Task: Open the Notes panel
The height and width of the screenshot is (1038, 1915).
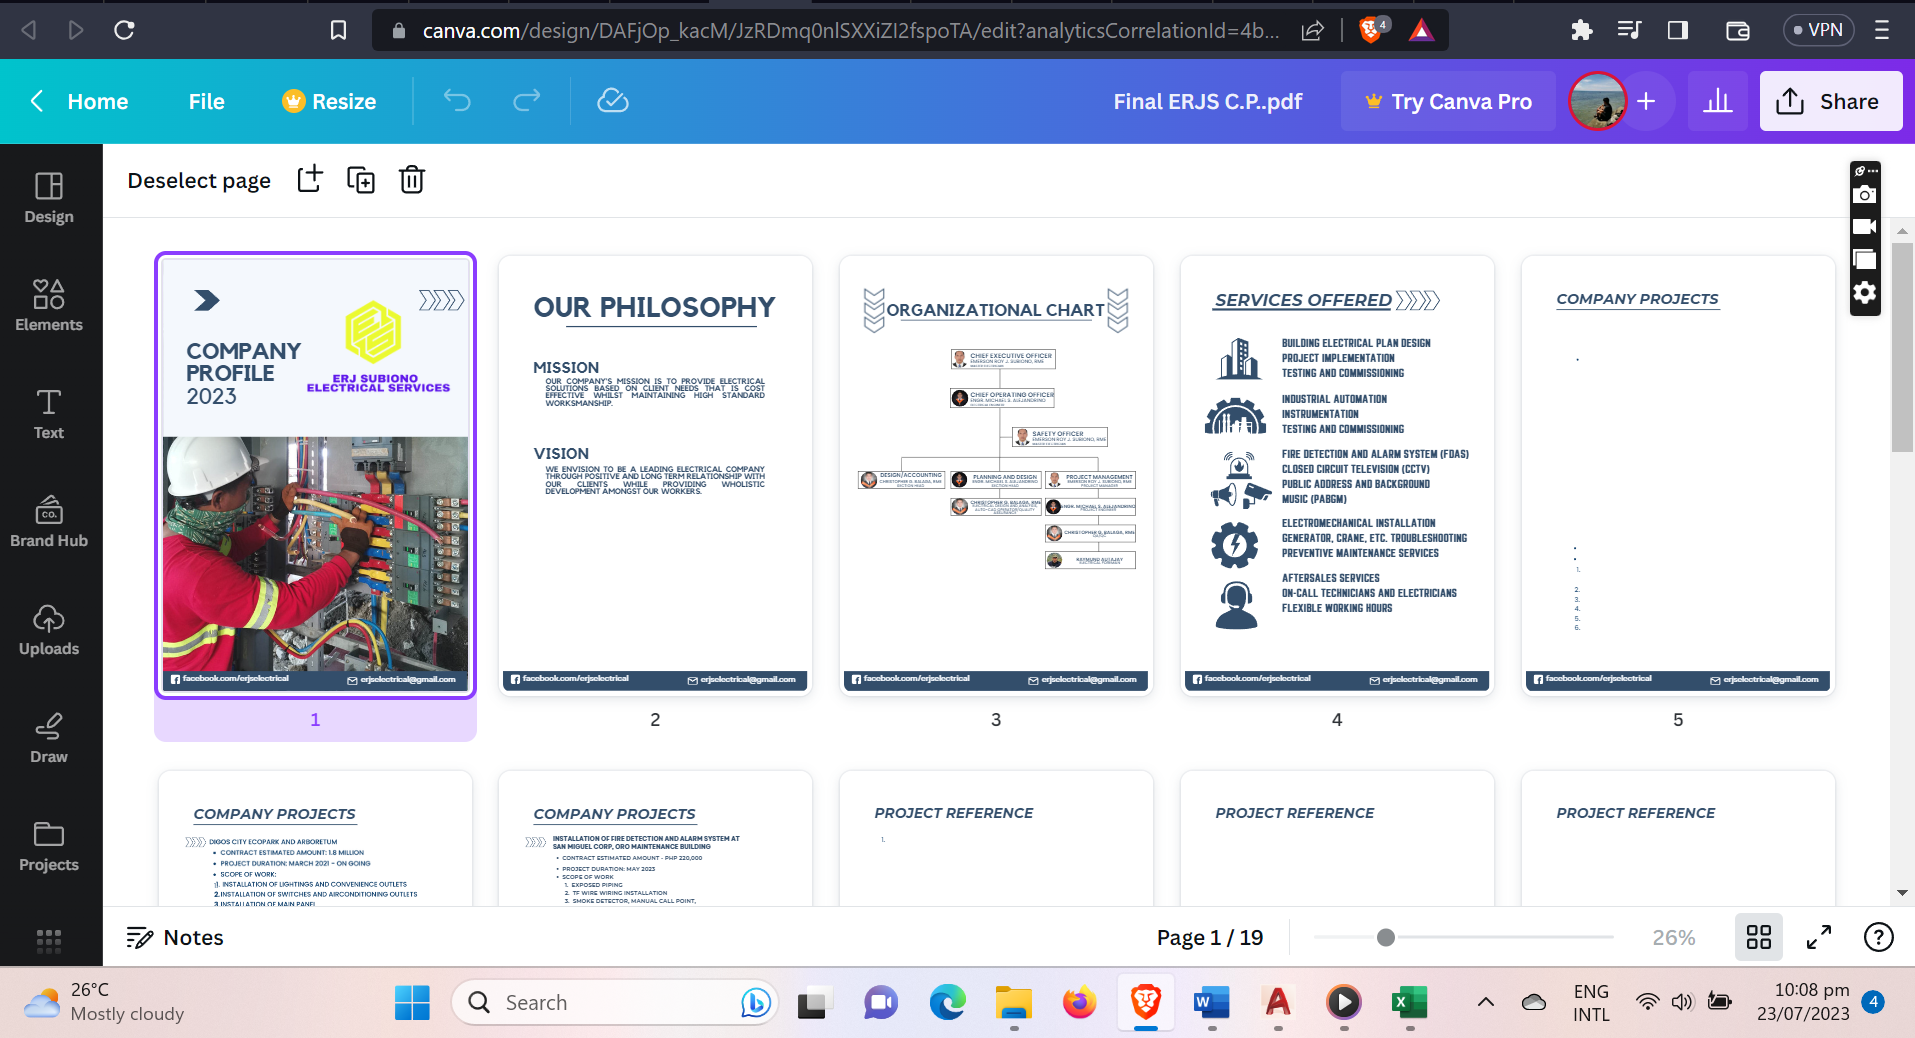Action: point(175,937)
